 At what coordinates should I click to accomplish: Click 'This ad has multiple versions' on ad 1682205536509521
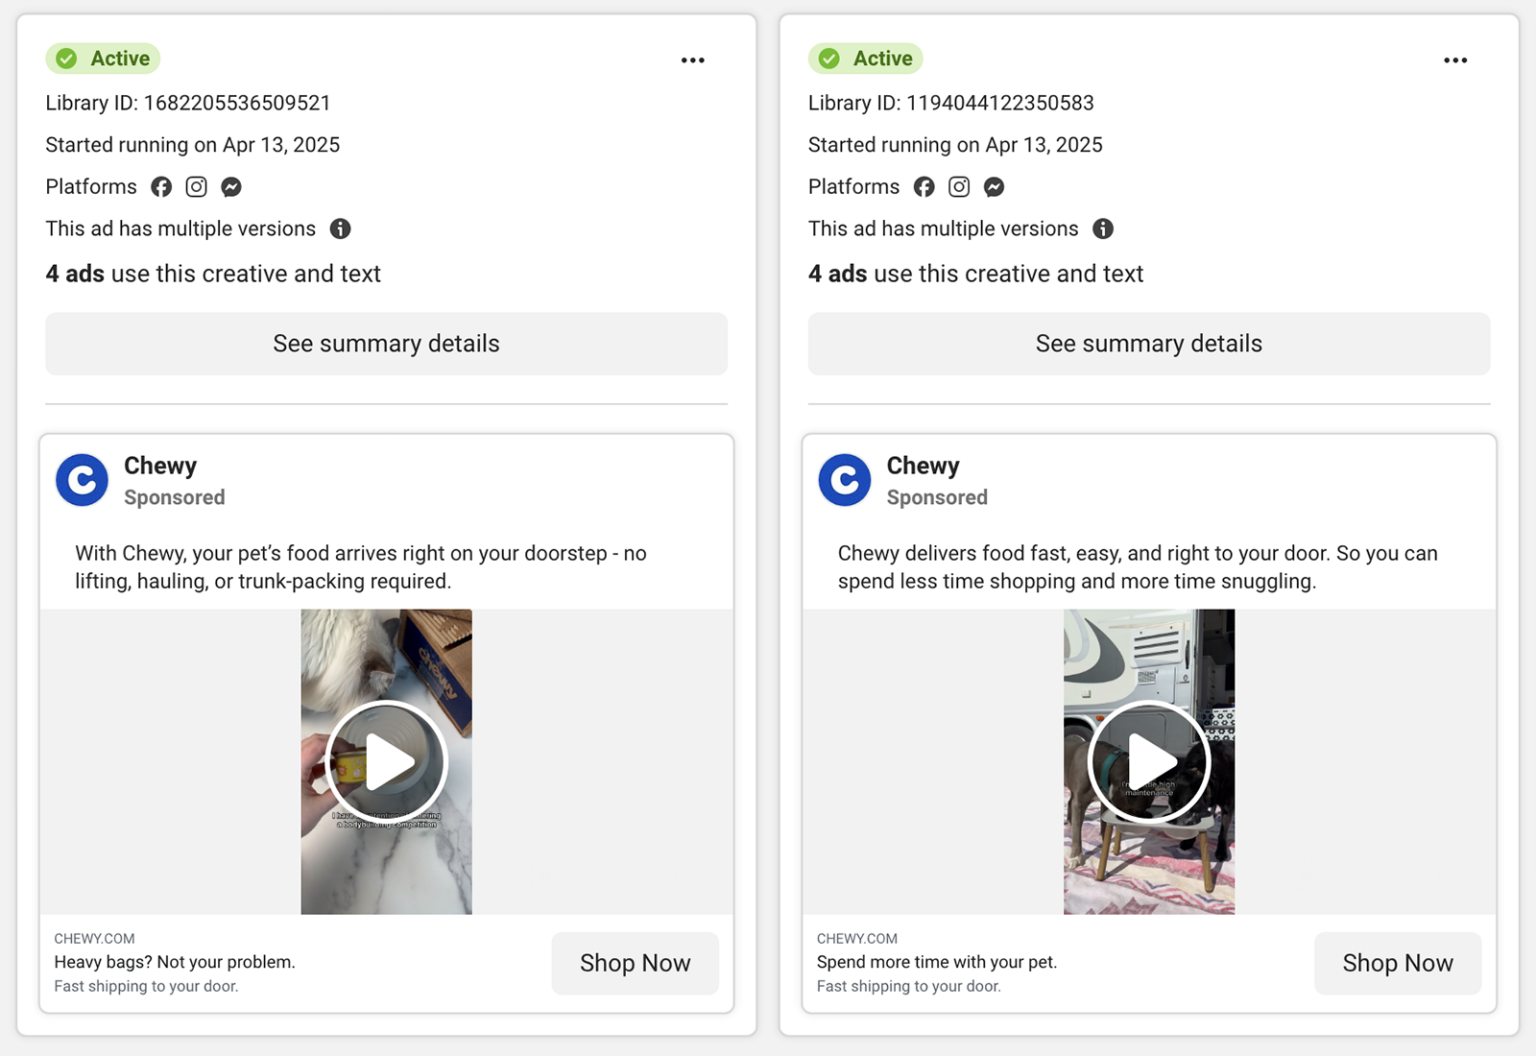click(181, 229)
